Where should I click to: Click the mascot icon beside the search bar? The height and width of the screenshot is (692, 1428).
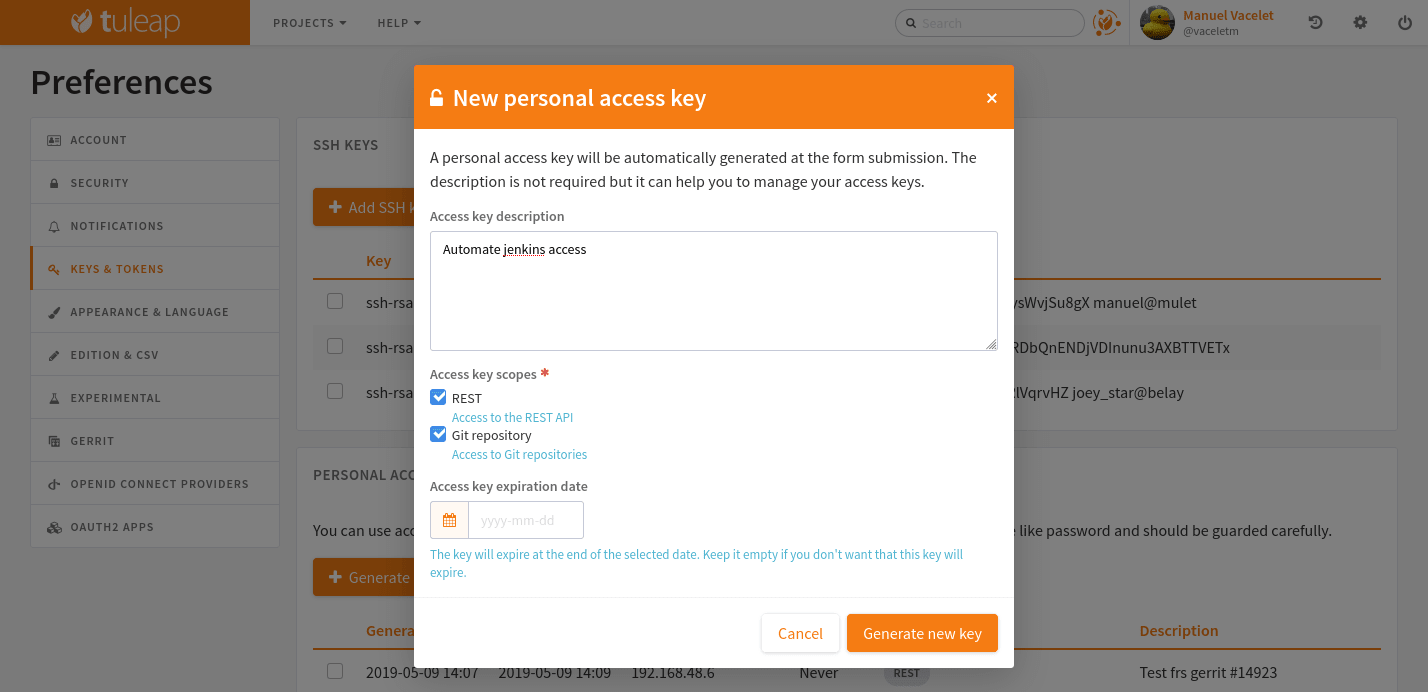1108,22
